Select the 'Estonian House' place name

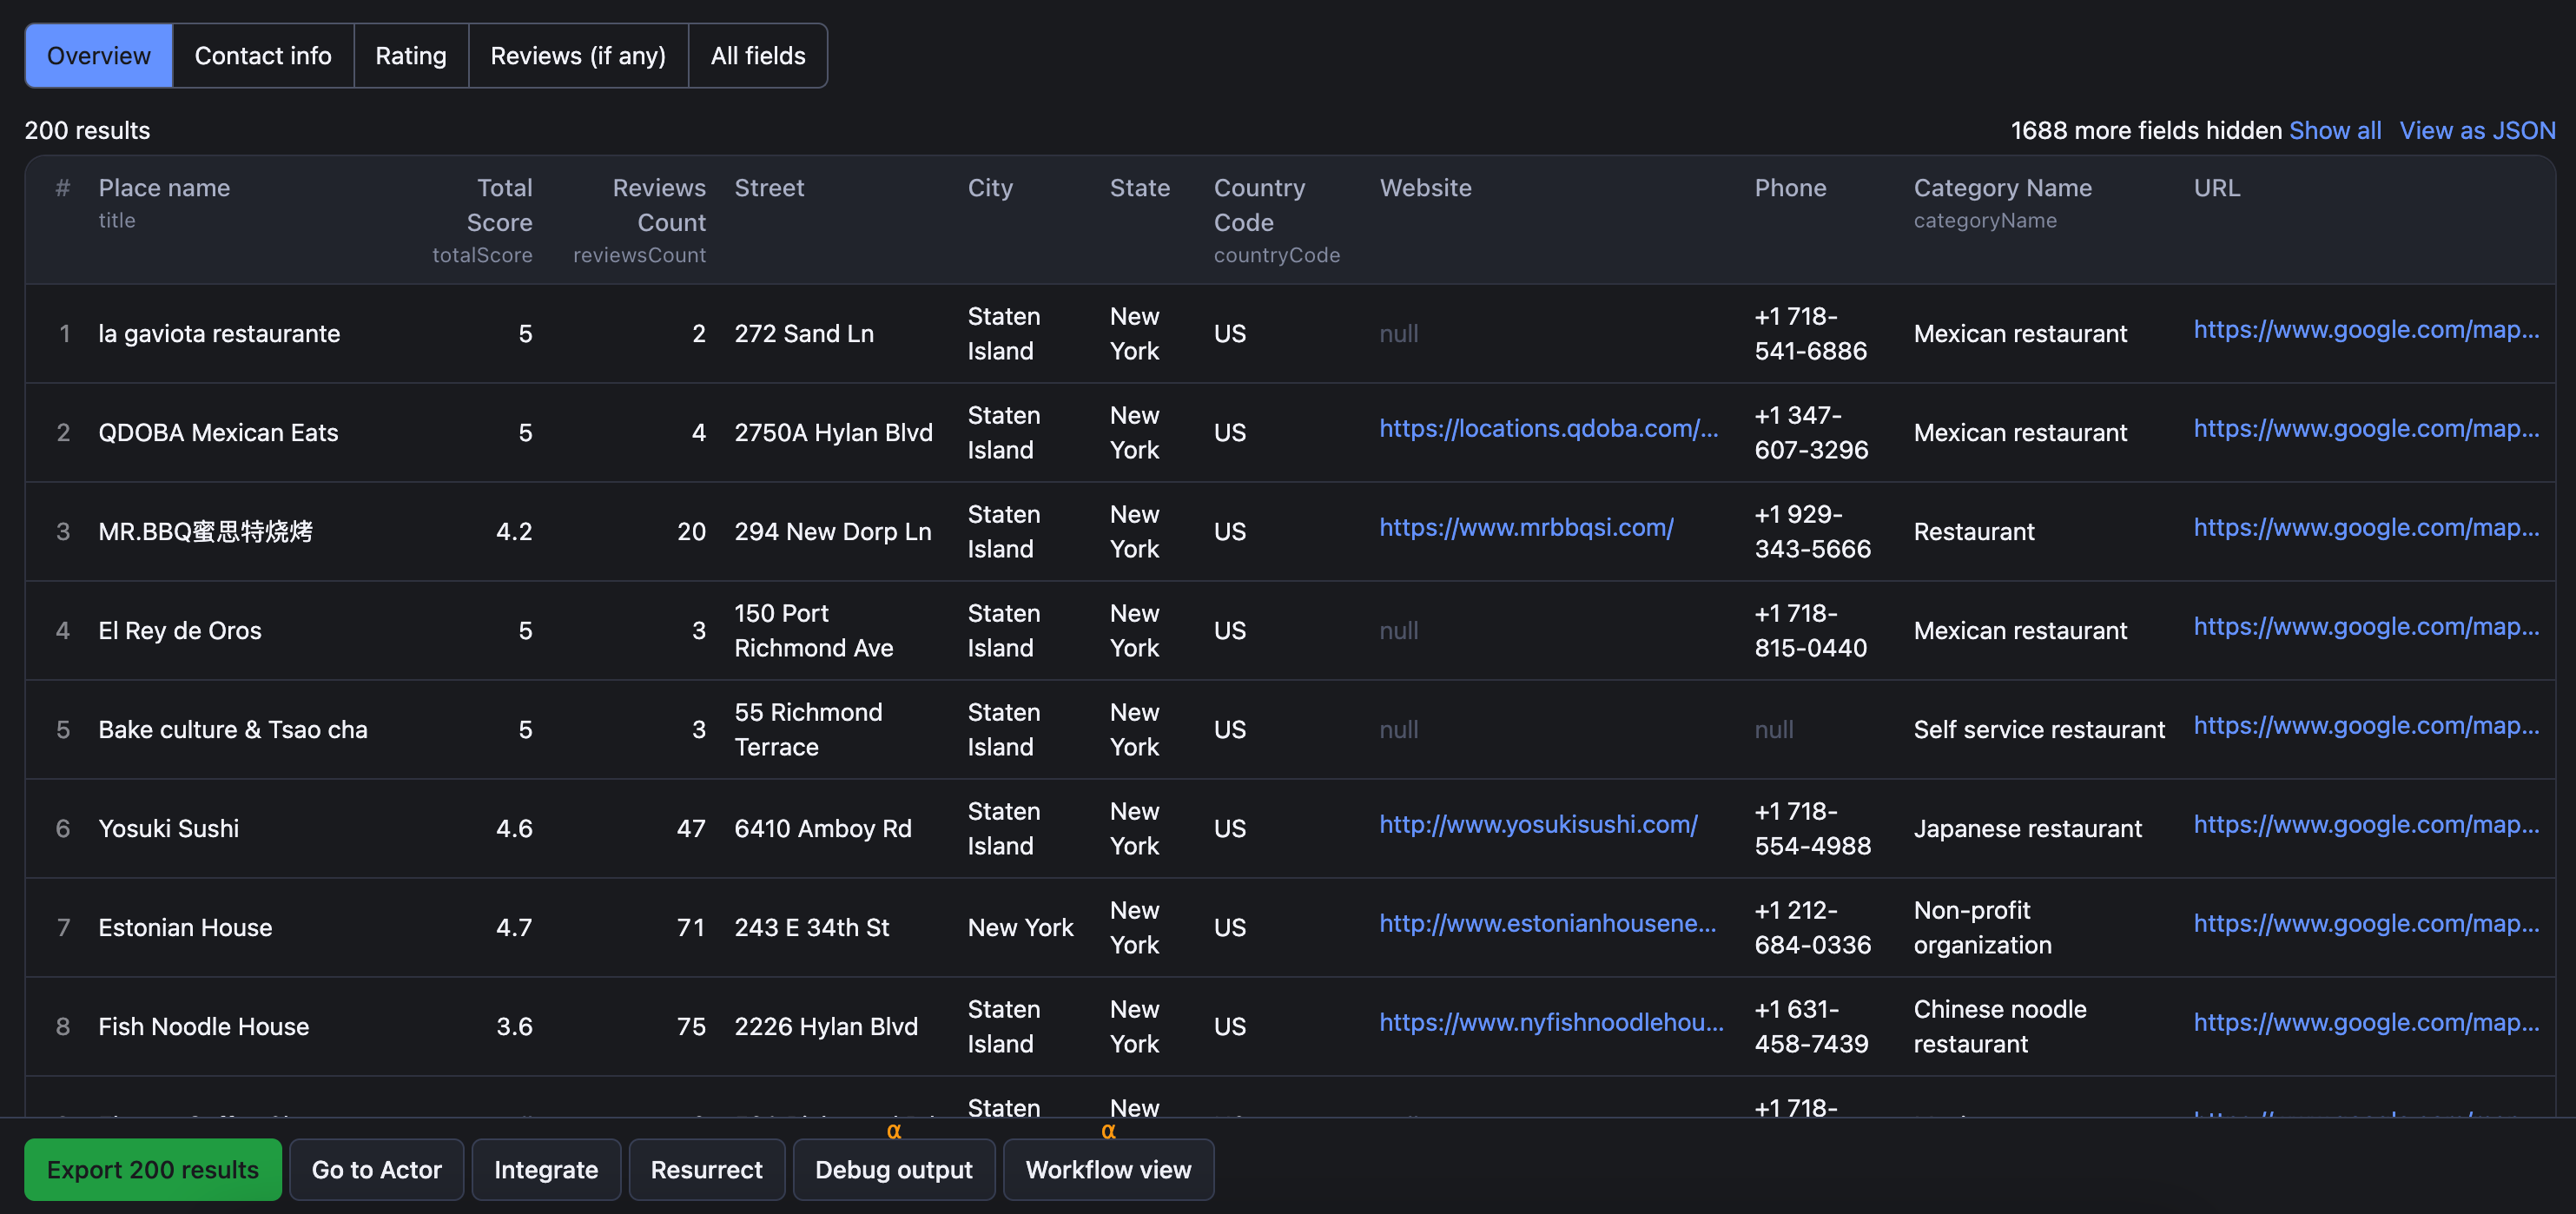click(x=185, y=928)
